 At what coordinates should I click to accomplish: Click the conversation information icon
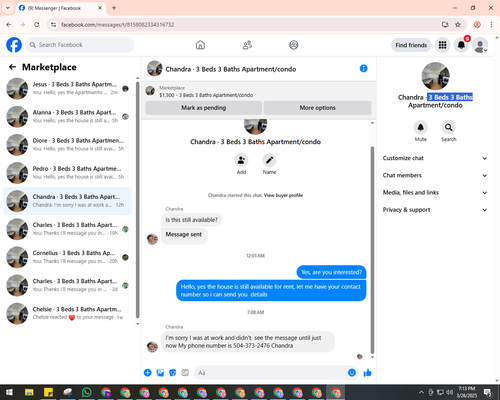[x=364, y=68]
